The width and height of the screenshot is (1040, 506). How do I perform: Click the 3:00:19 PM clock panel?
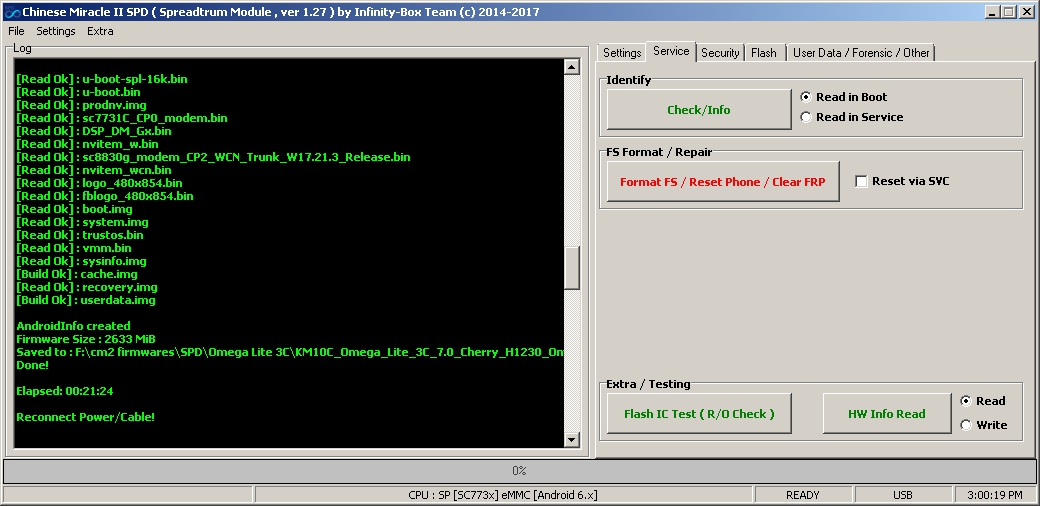pyautogui.click(x=994, y=495)
